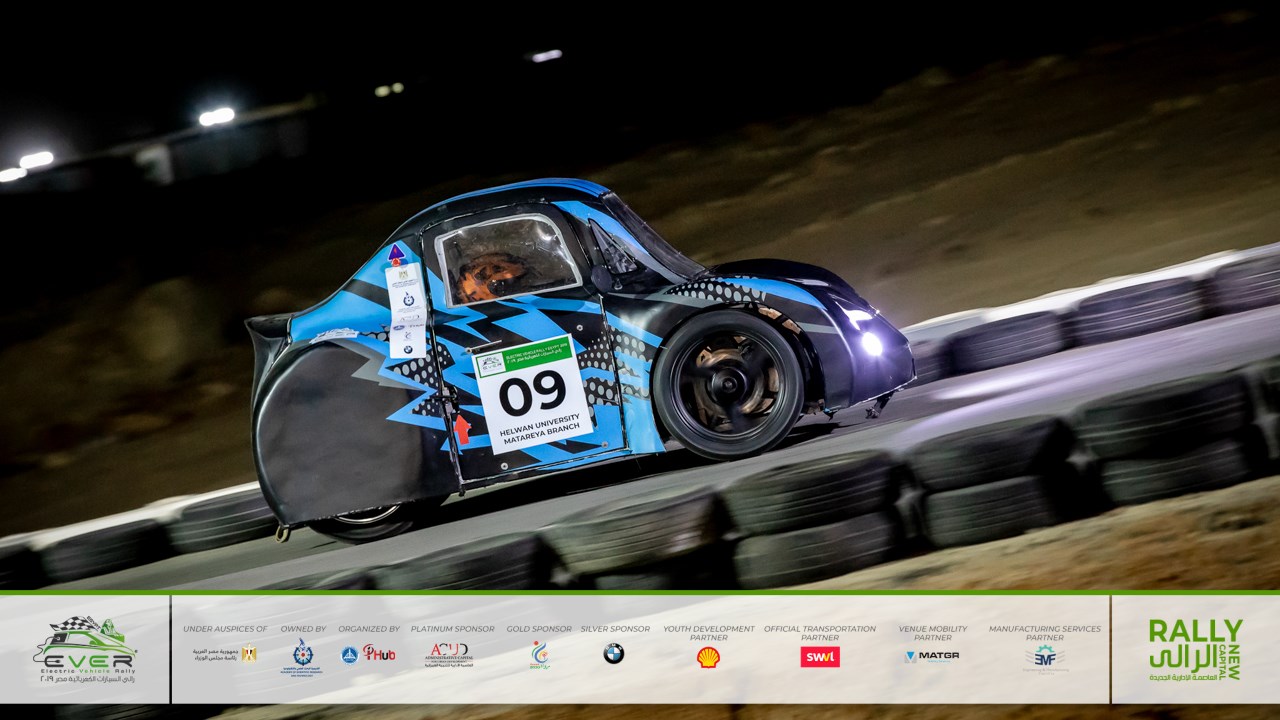Click the Shell logo

coord(708,656)
